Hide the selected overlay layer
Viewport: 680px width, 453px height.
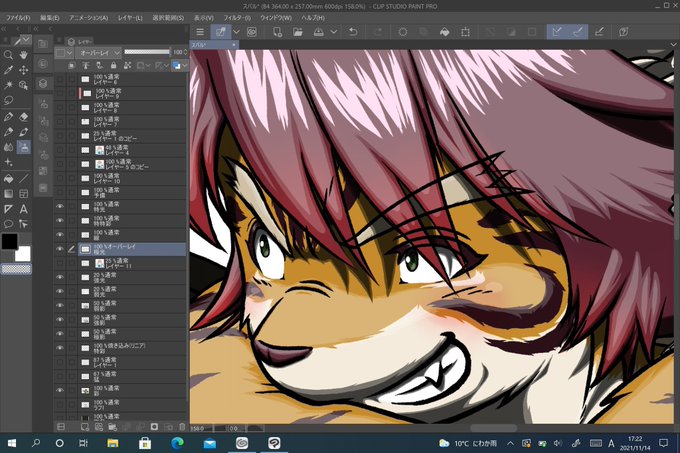click(x=60, y=249)
